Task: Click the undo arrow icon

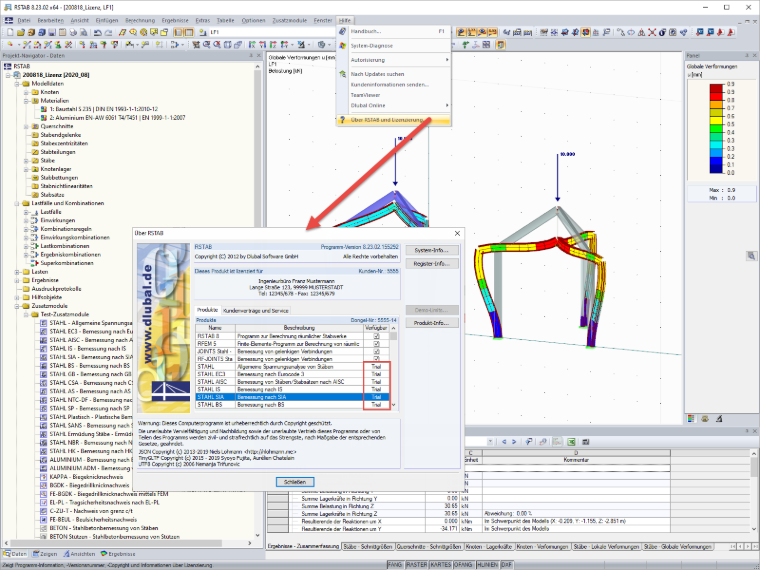Action: (98, 32)
